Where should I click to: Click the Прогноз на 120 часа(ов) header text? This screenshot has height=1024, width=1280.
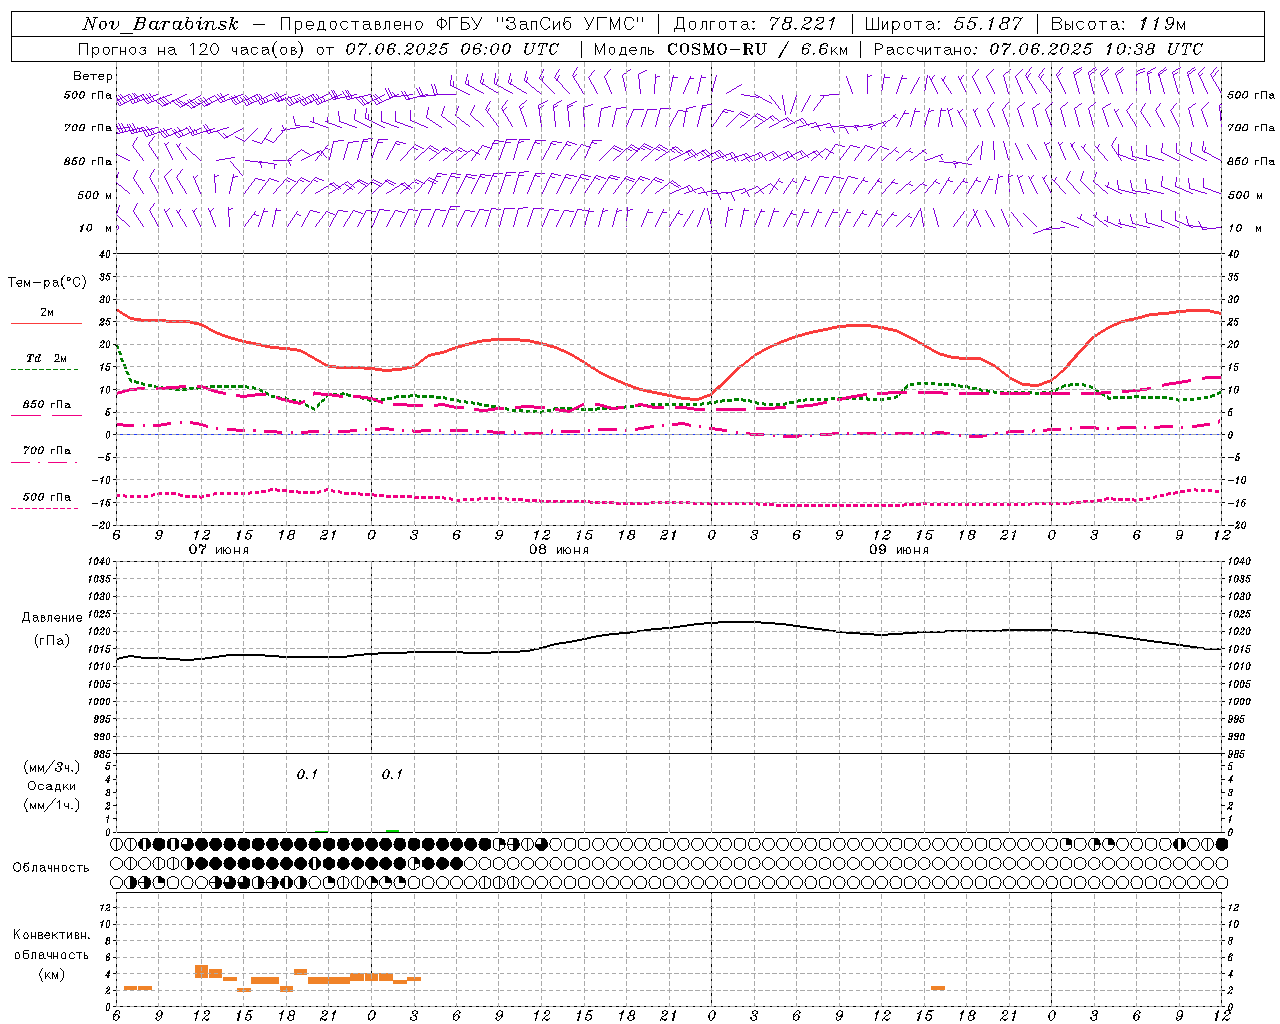(319, 49)
